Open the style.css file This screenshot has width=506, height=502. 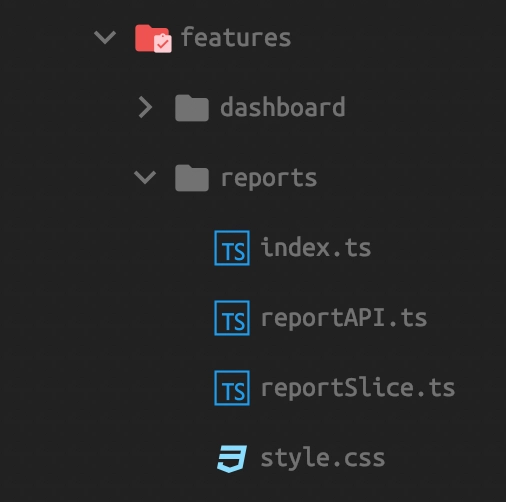tap(323, 459)
